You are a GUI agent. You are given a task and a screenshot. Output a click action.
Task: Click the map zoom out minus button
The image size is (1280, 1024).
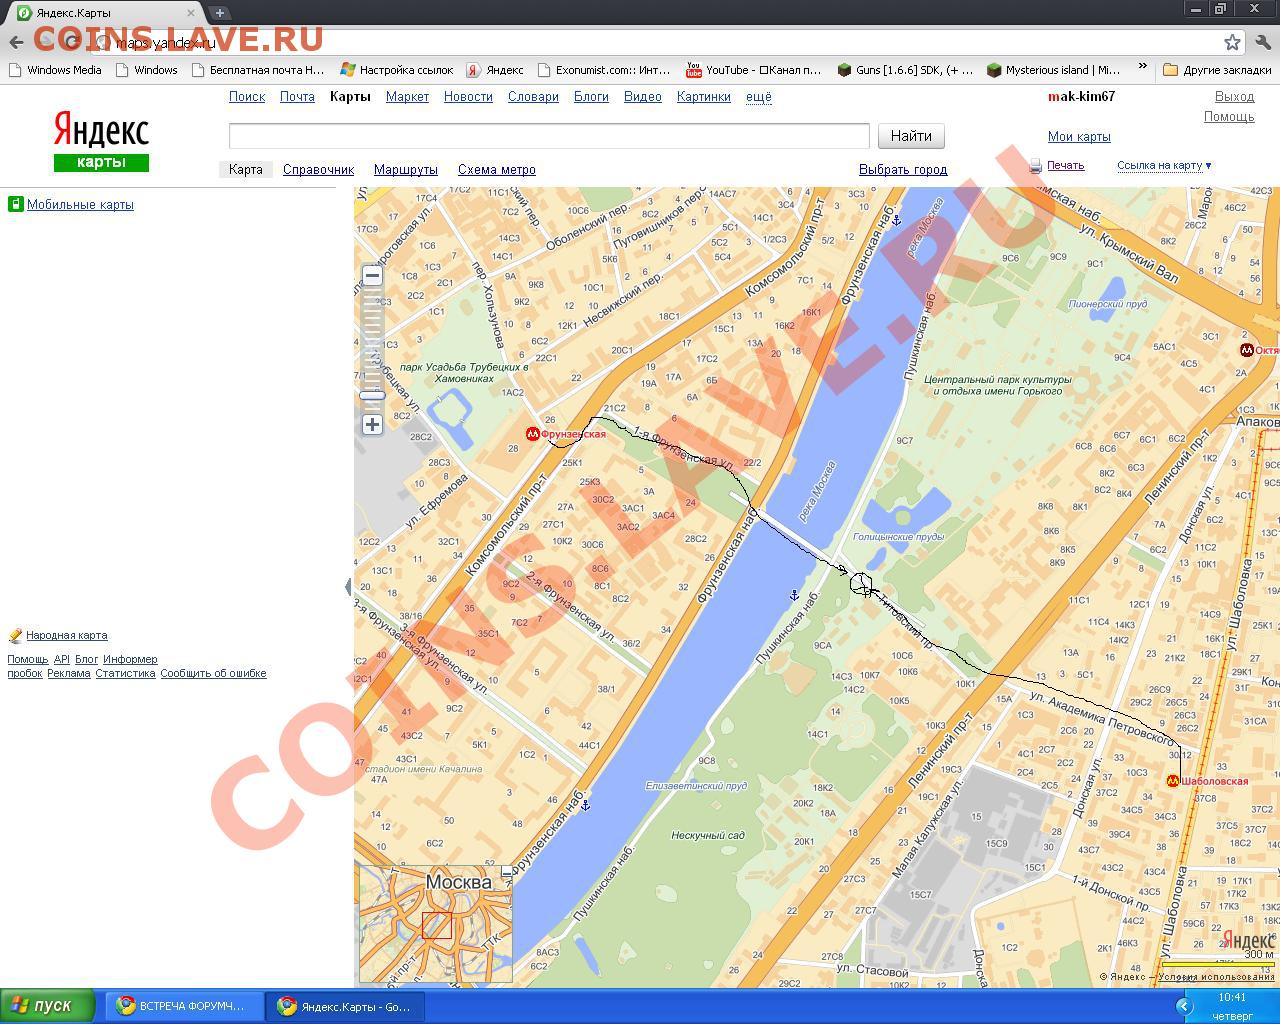[372, 276]
